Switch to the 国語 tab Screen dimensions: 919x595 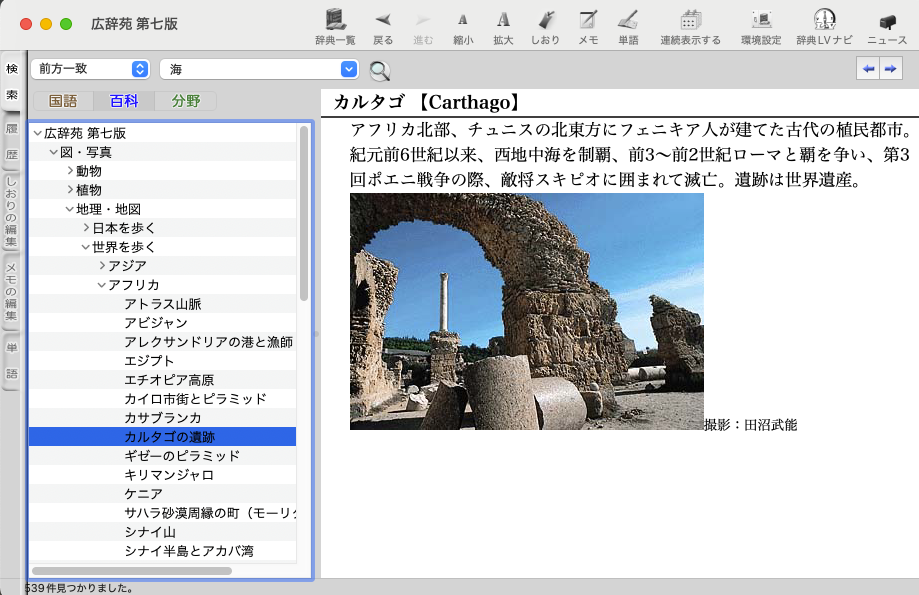click(63, 101)
